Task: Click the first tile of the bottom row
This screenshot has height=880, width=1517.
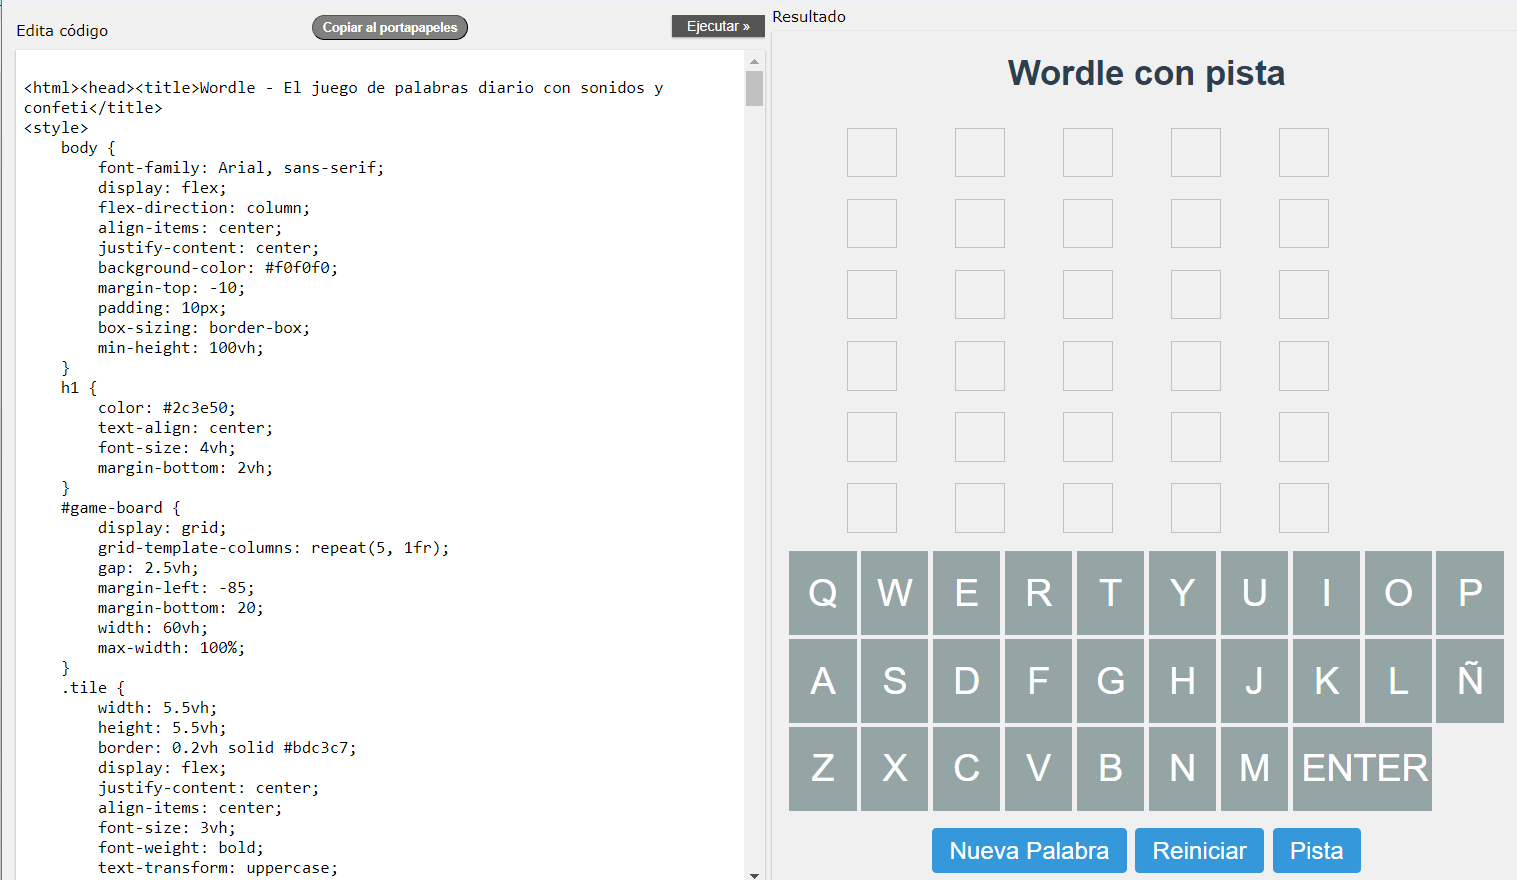Action: pos(872,508)
